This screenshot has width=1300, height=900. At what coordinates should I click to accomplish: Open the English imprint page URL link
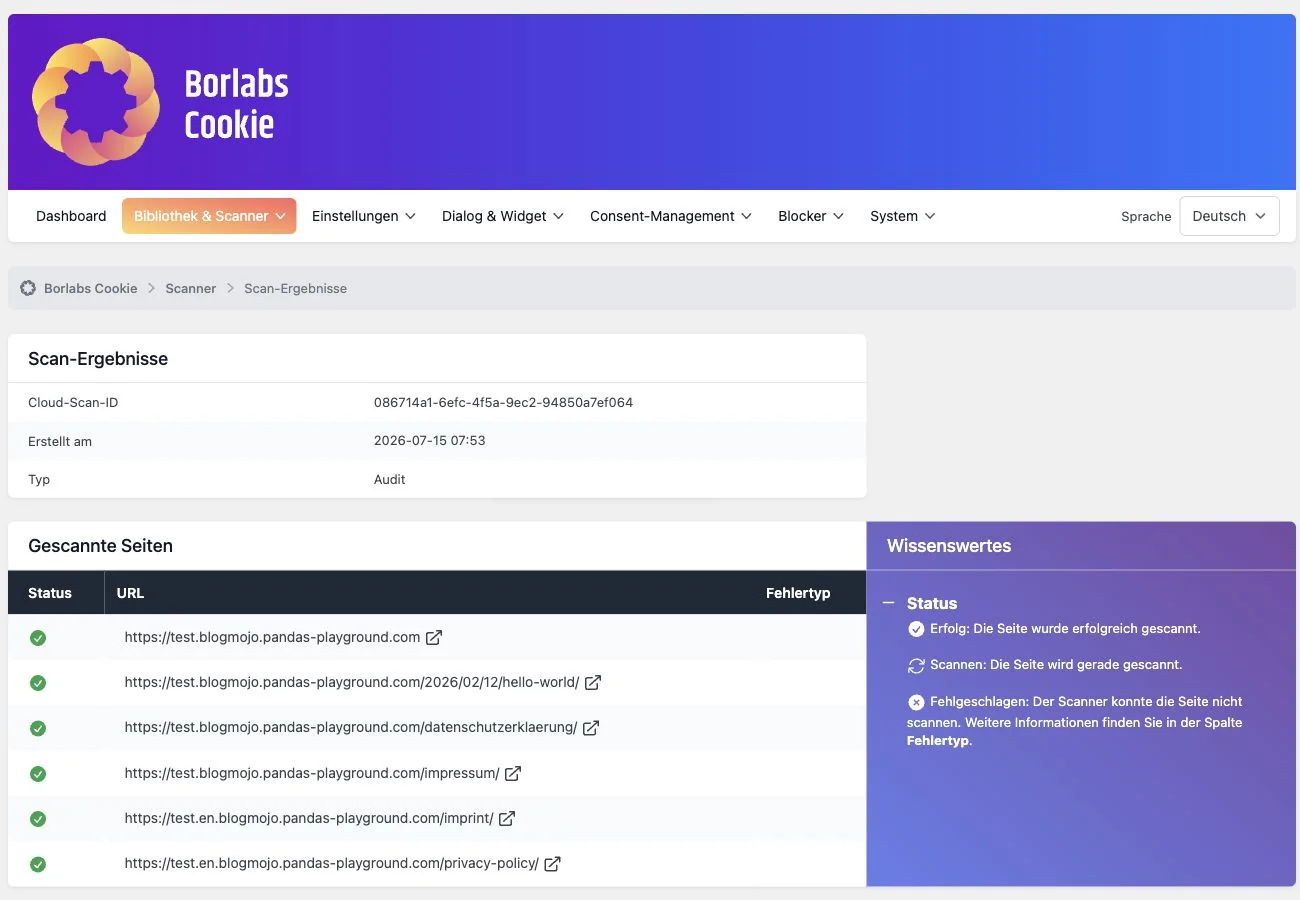309,818
